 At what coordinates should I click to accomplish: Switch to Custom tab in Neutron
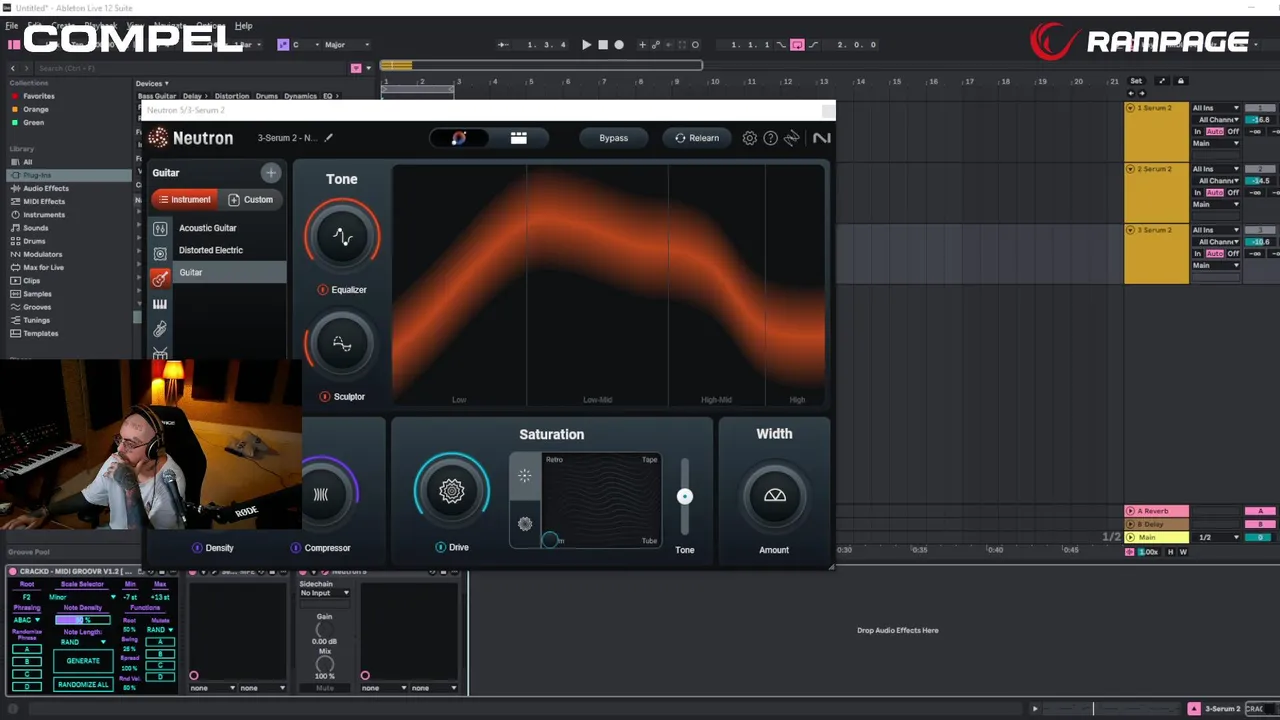250,199
